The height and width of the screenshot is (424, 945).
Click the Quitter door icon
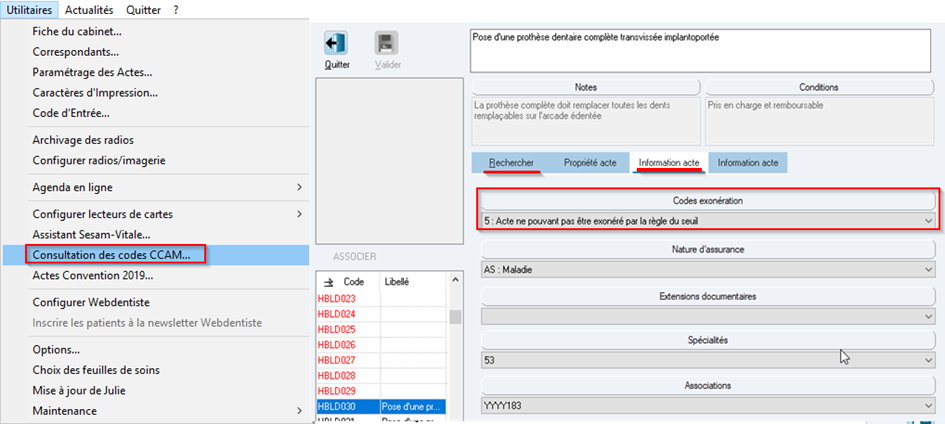pyautogui.click(x=336, y=43)
